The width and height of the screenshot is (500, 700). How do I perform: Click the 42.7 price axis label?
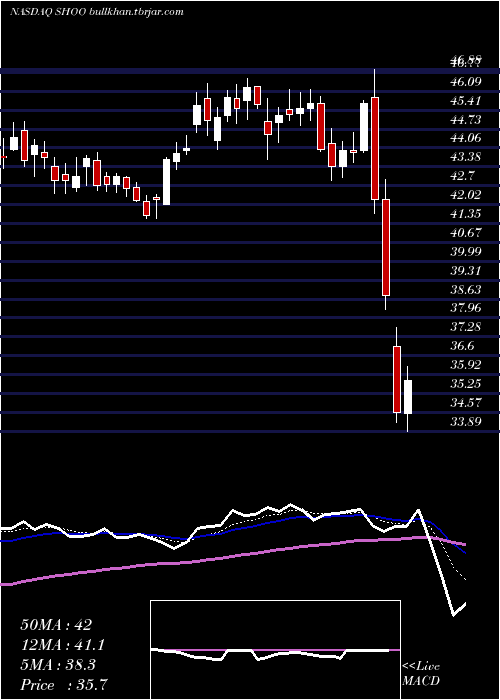[463, 176]
